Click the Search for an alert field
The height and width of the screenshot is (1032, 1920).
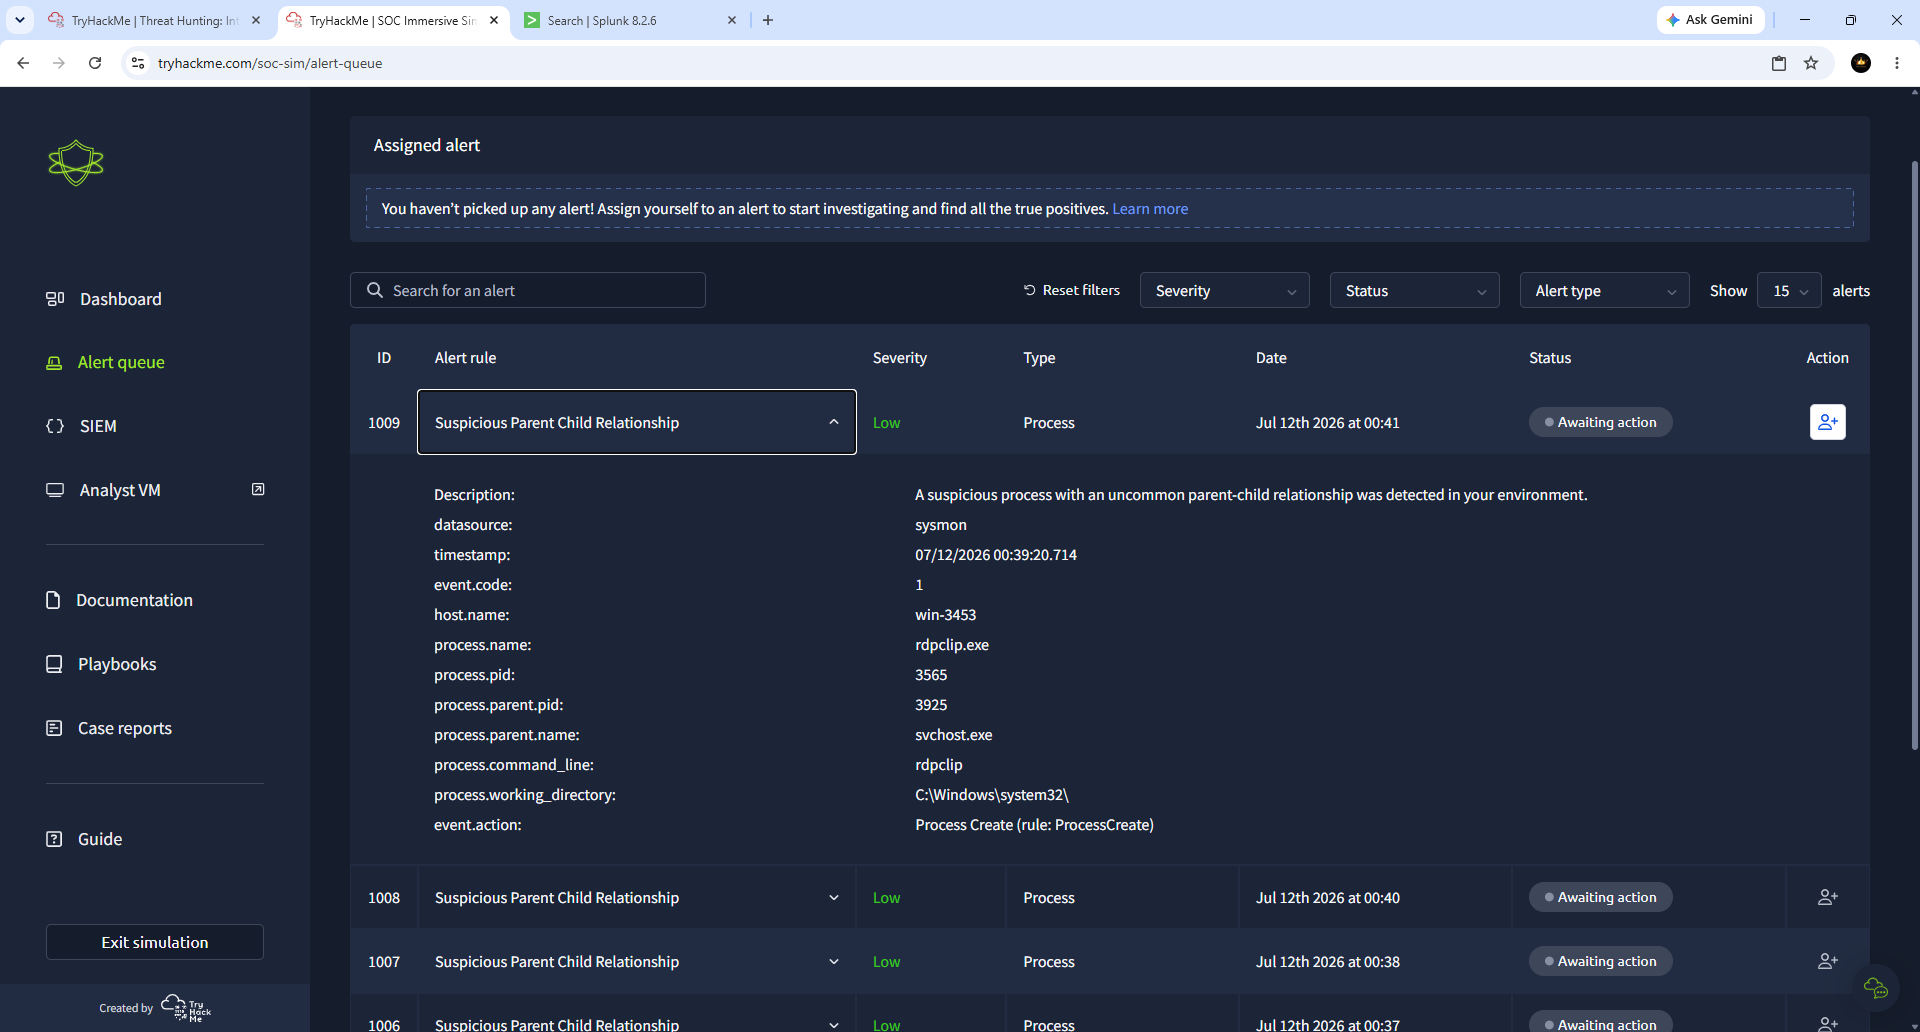[x=528, y=290]
